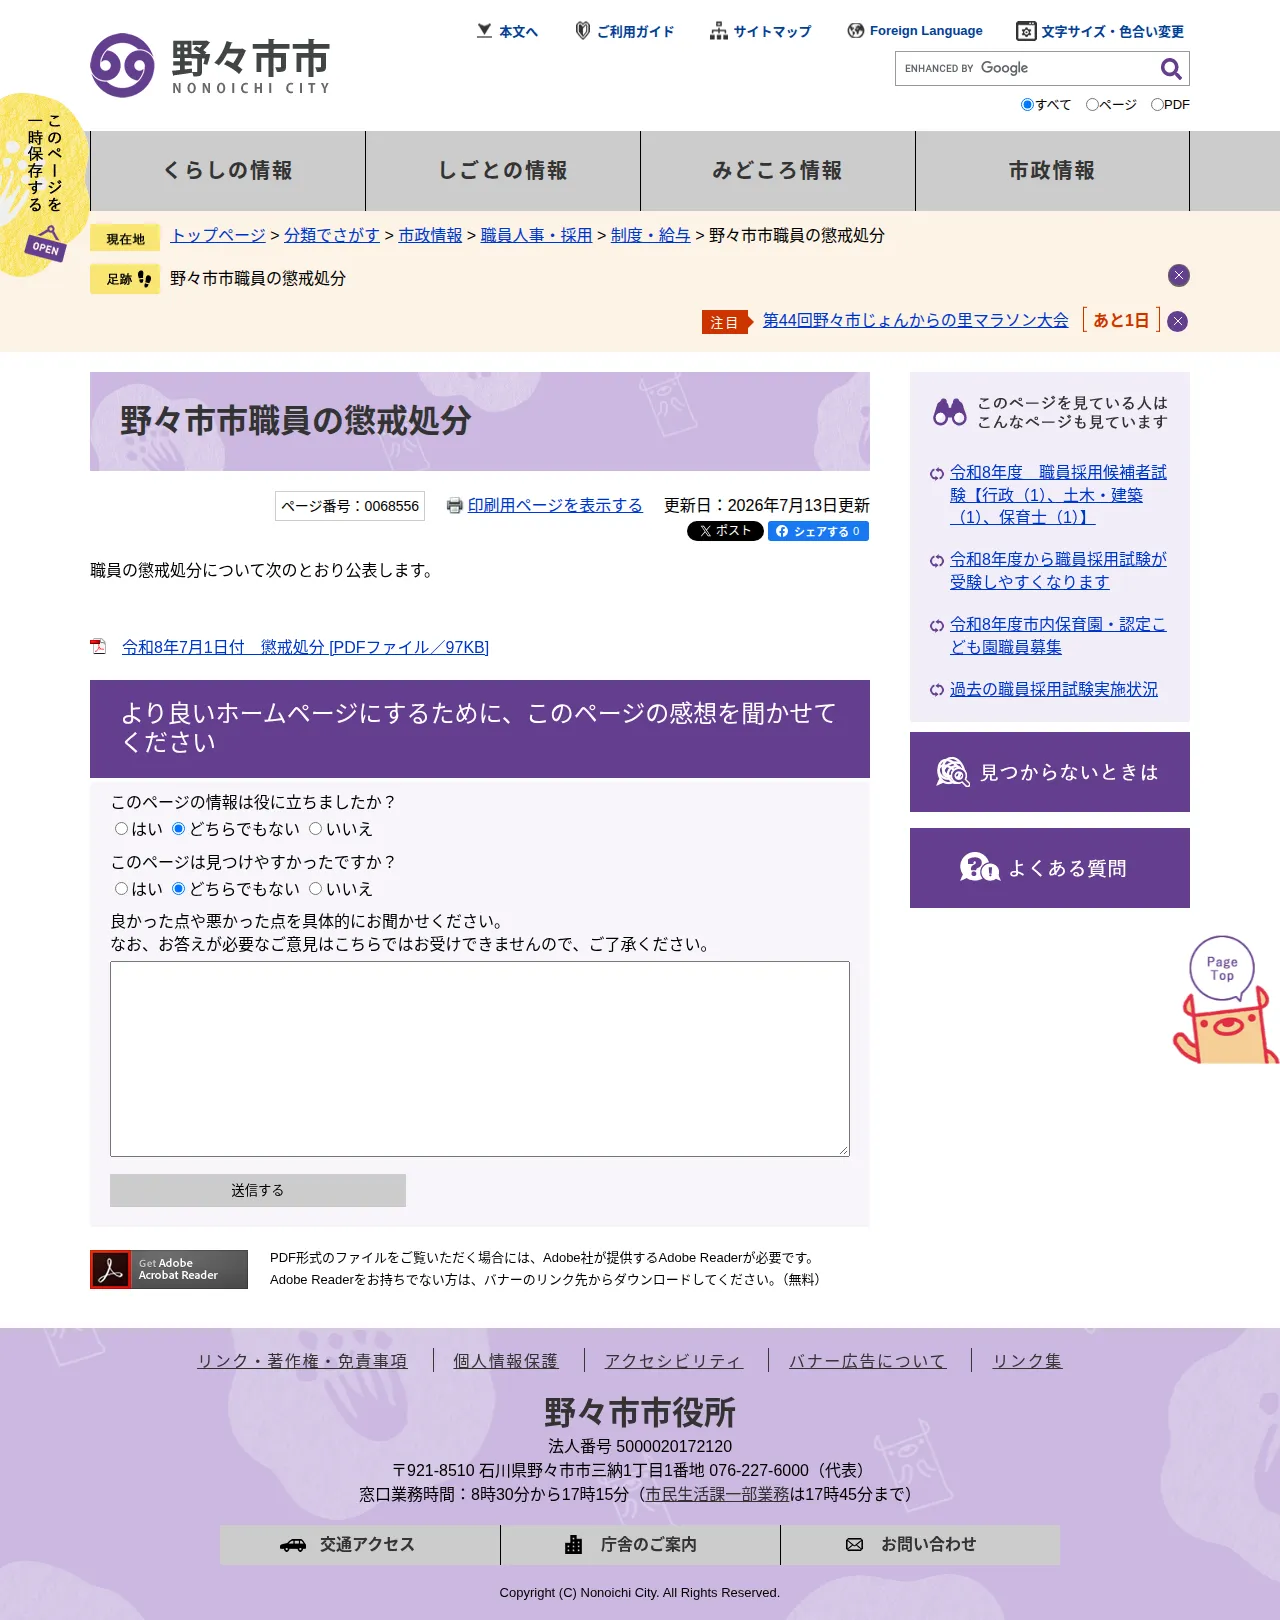This screenshot has height=1620, width=1280.
Task: Select the すべて search scope radio
Action: pos(1027,104)
